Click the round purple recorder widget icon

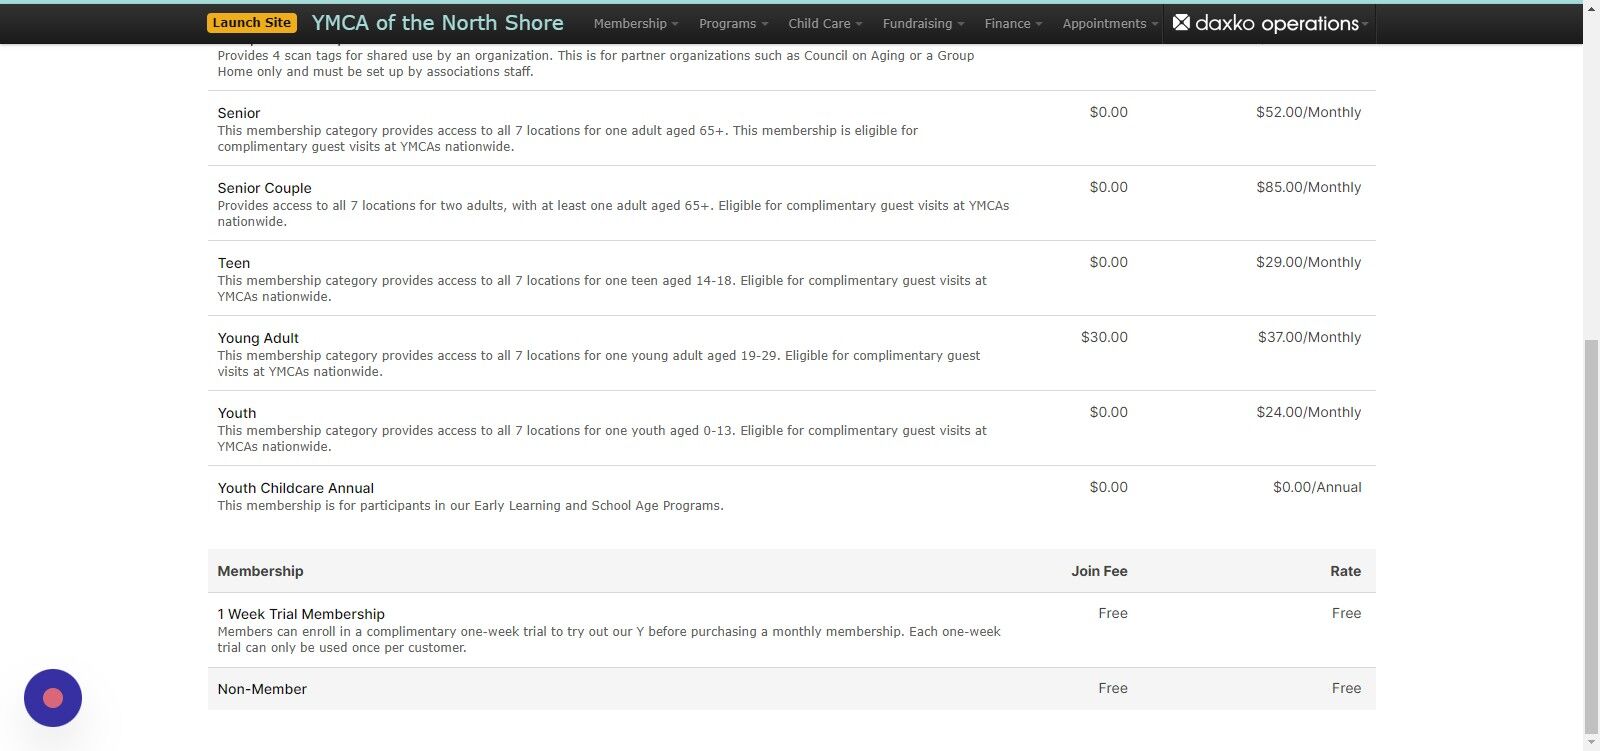pos(53,698)
